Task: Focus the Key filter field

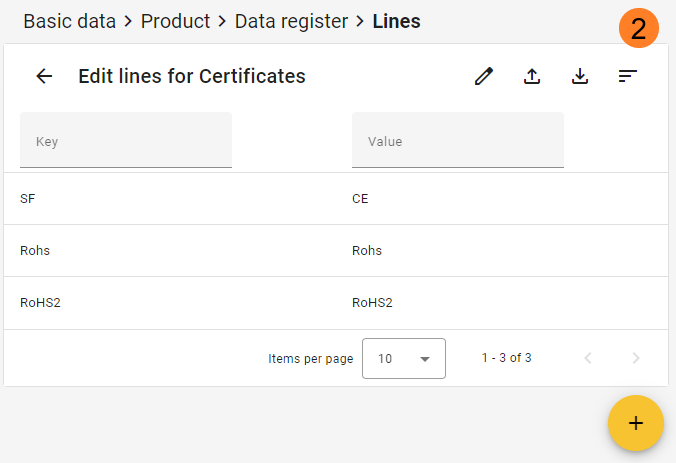Action: point(126,142)
